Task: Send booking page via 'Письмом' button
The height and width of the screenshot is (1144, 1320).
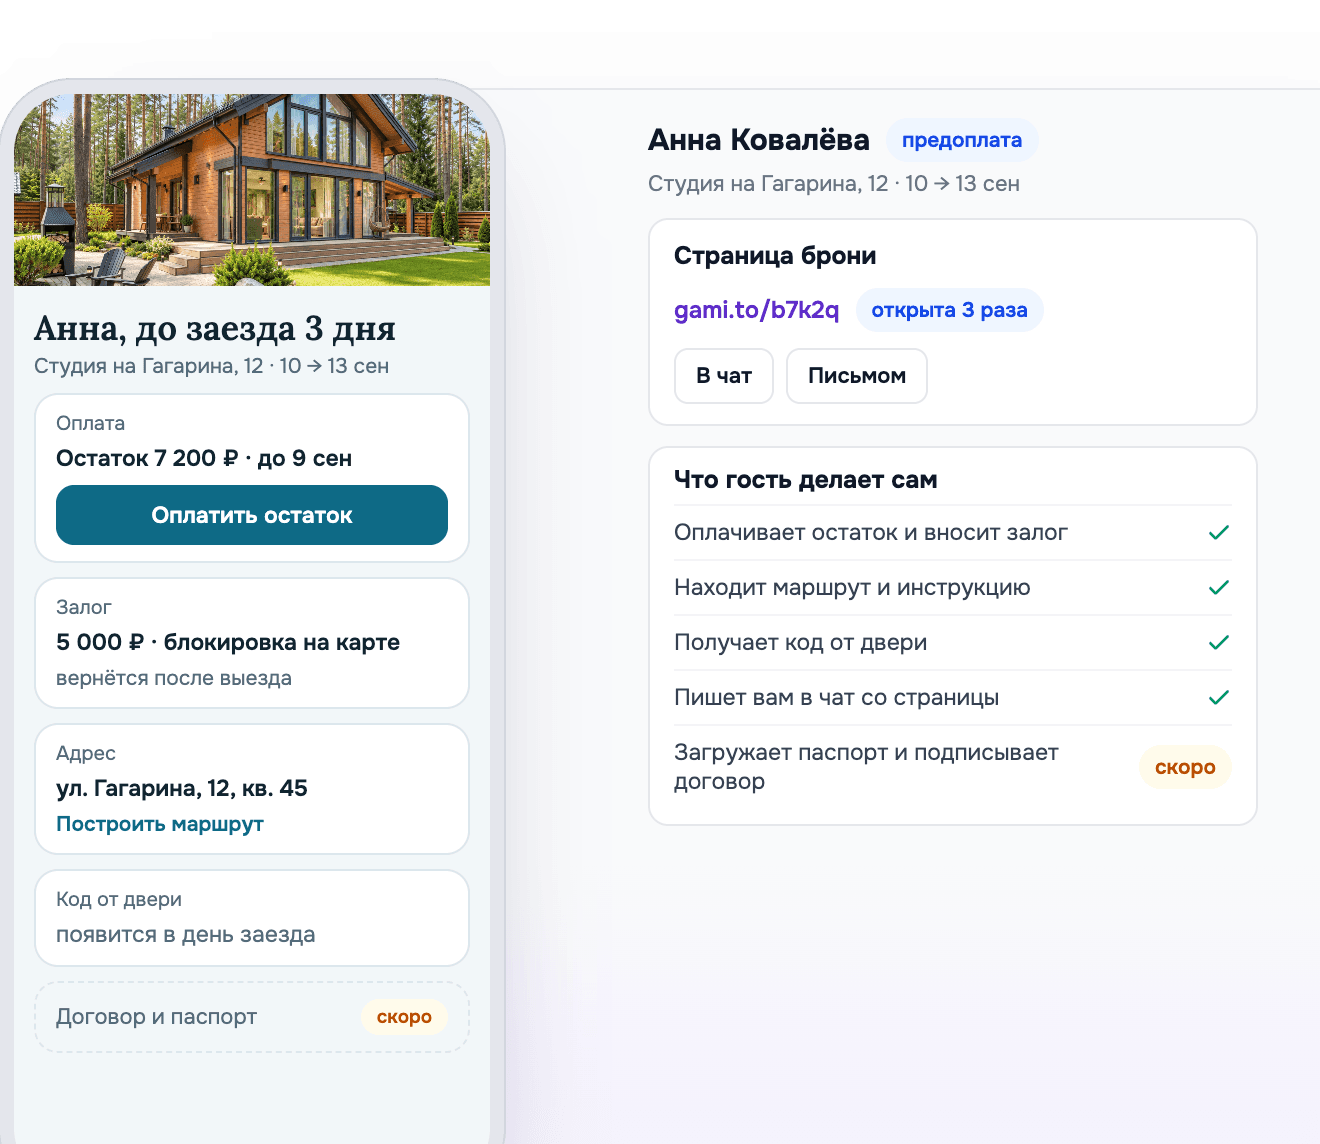Action: [x=857, y=376]
